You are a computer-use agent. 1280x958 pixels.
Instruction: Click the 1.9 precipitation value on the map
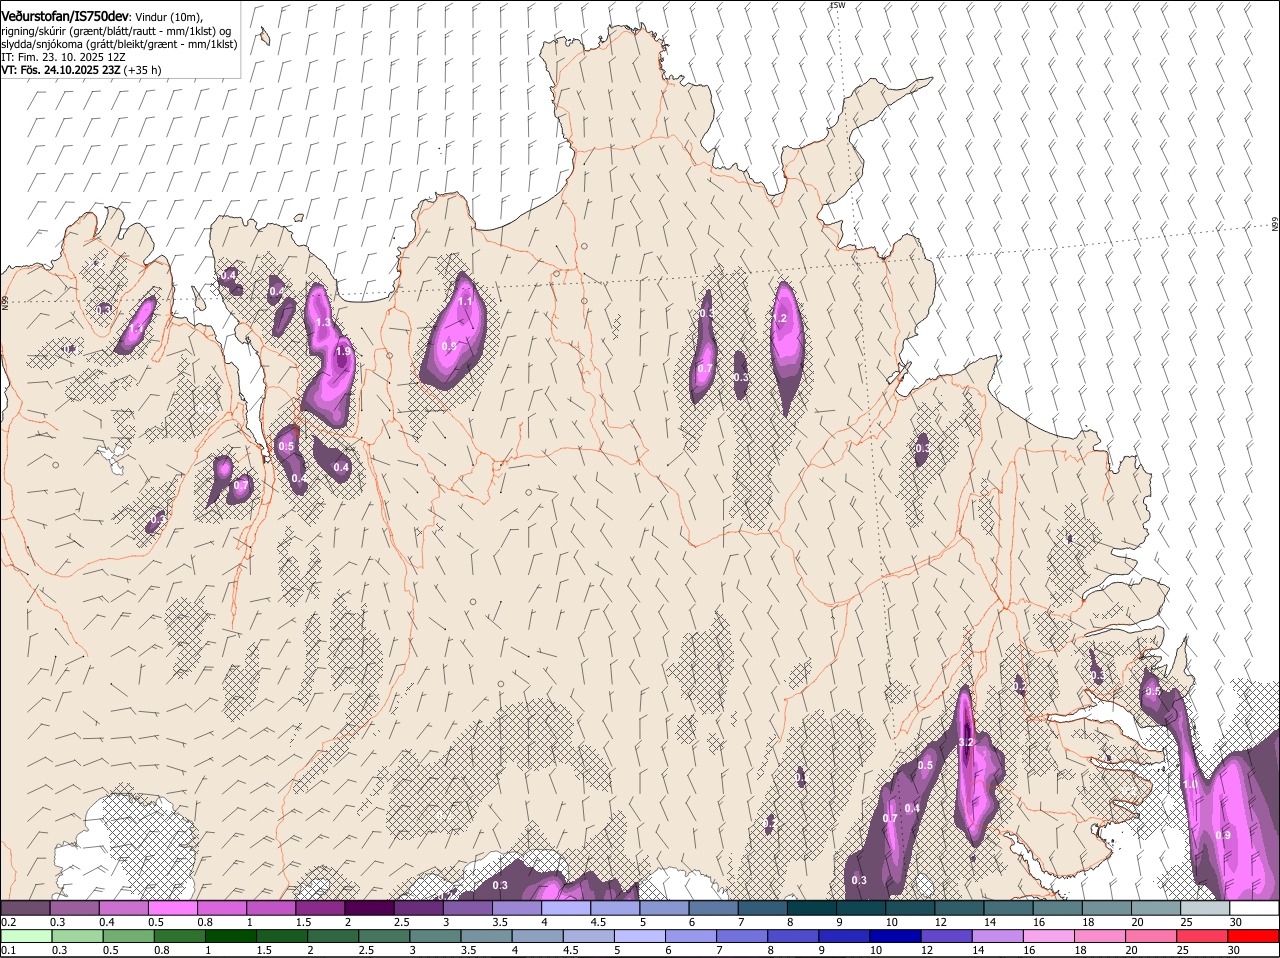(x=343, y=352)
